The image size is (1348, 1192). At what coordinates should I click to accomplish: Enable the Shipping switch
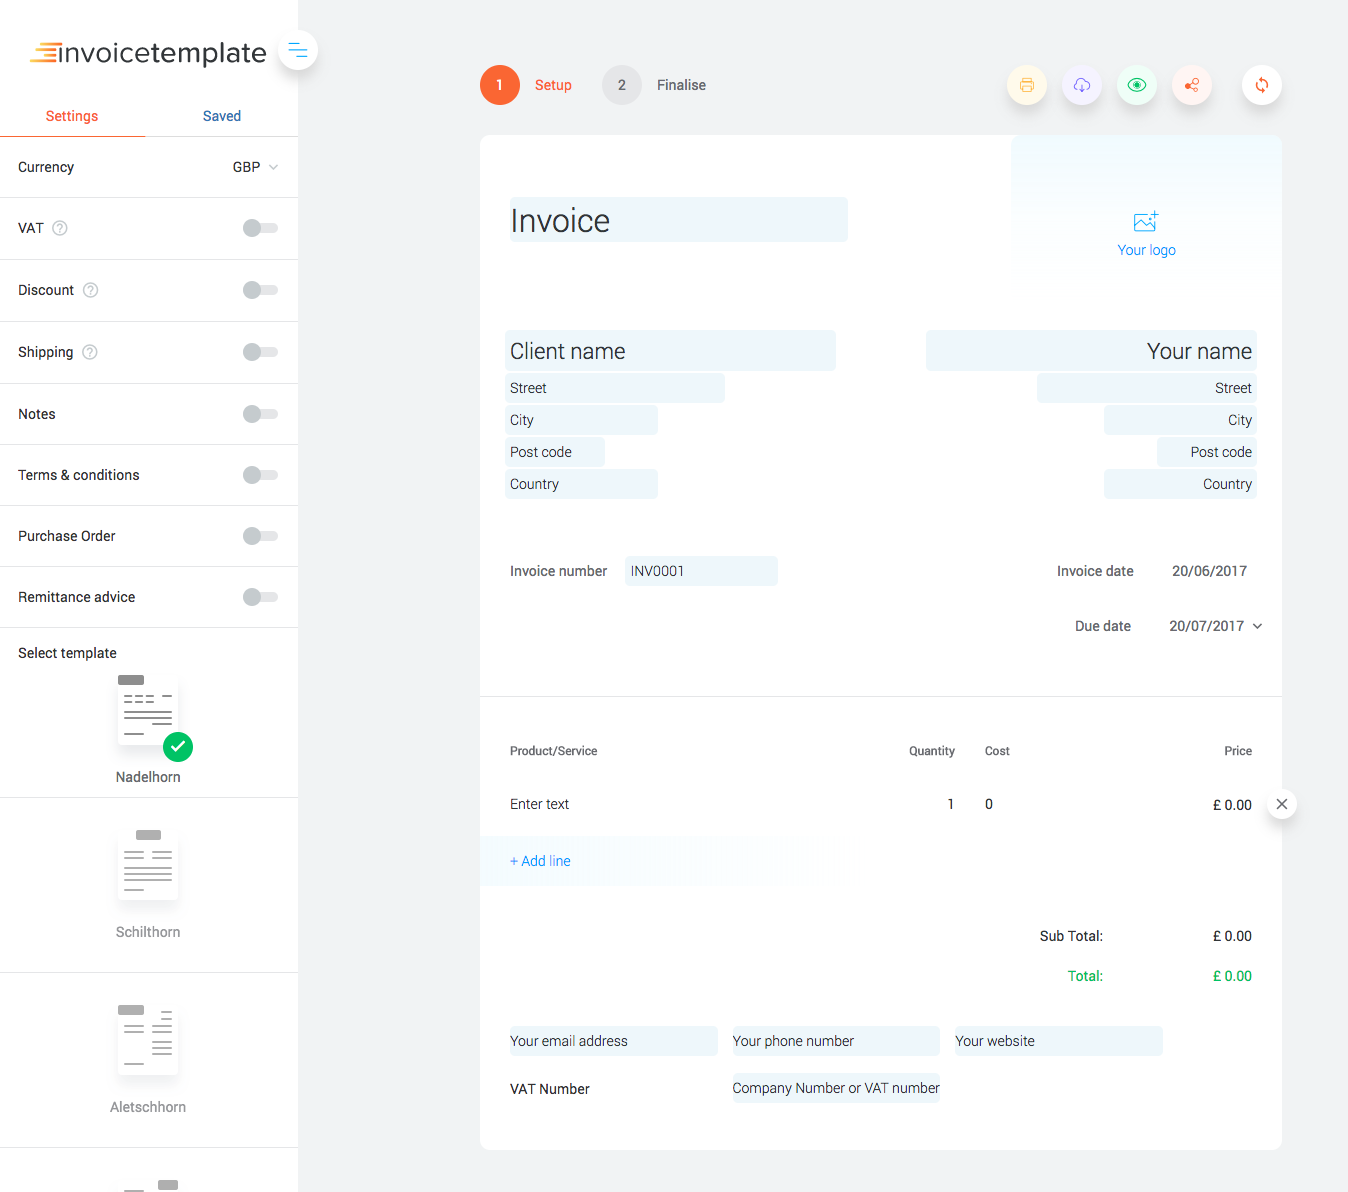click(260, 352)
